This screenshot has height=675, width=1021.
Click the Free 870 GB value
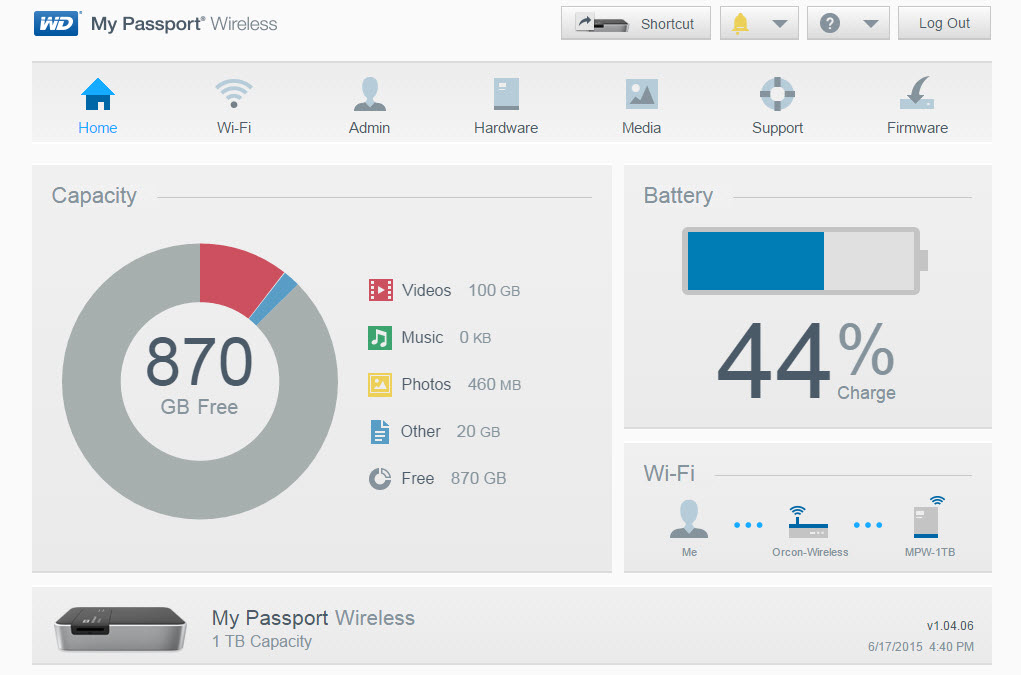(478, 478)
